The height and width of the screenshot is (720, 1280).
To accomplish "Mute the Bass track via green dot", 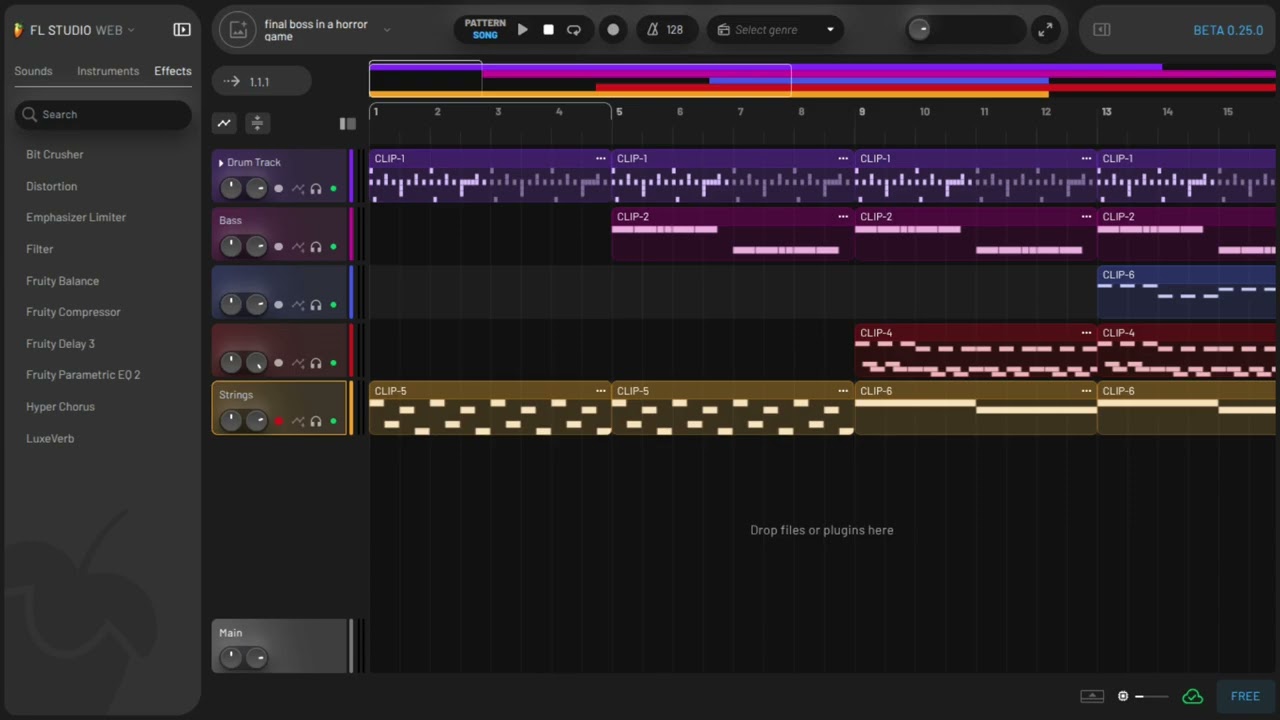I will pyautogui.click(x=333, y=247).
